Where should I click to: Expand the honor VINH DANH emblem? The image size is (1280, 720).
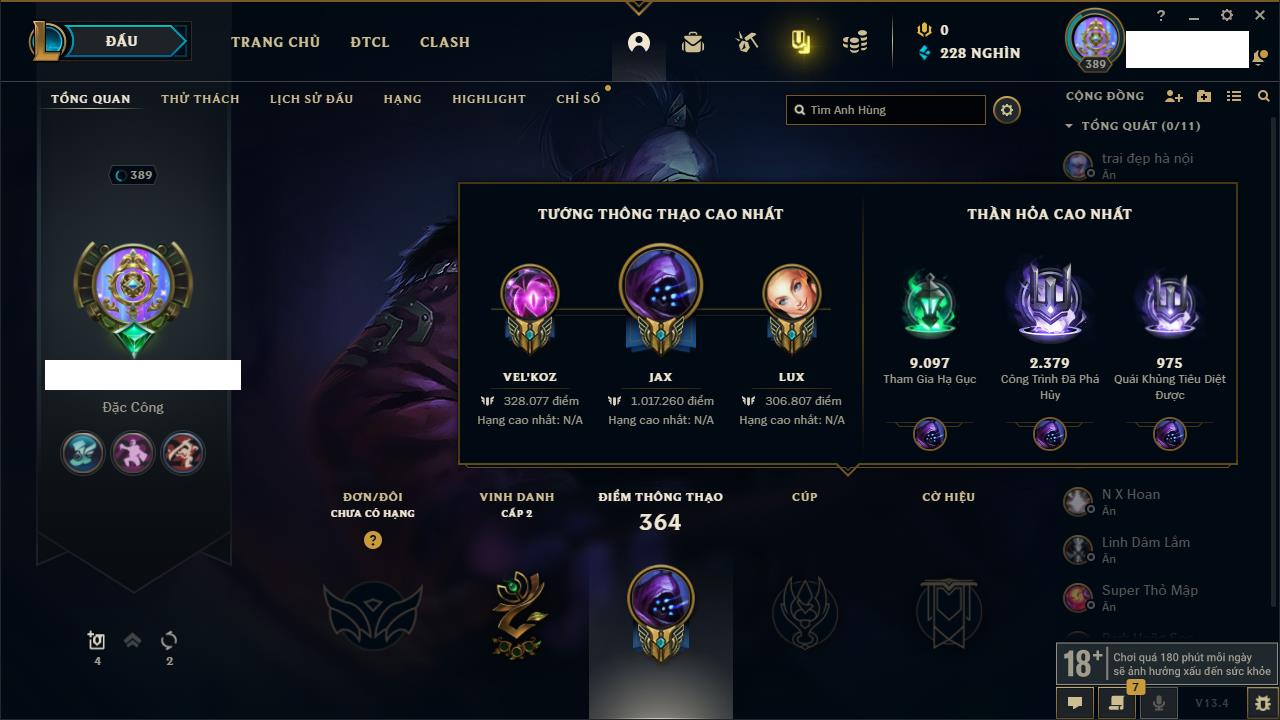click(x=518, y=613)
